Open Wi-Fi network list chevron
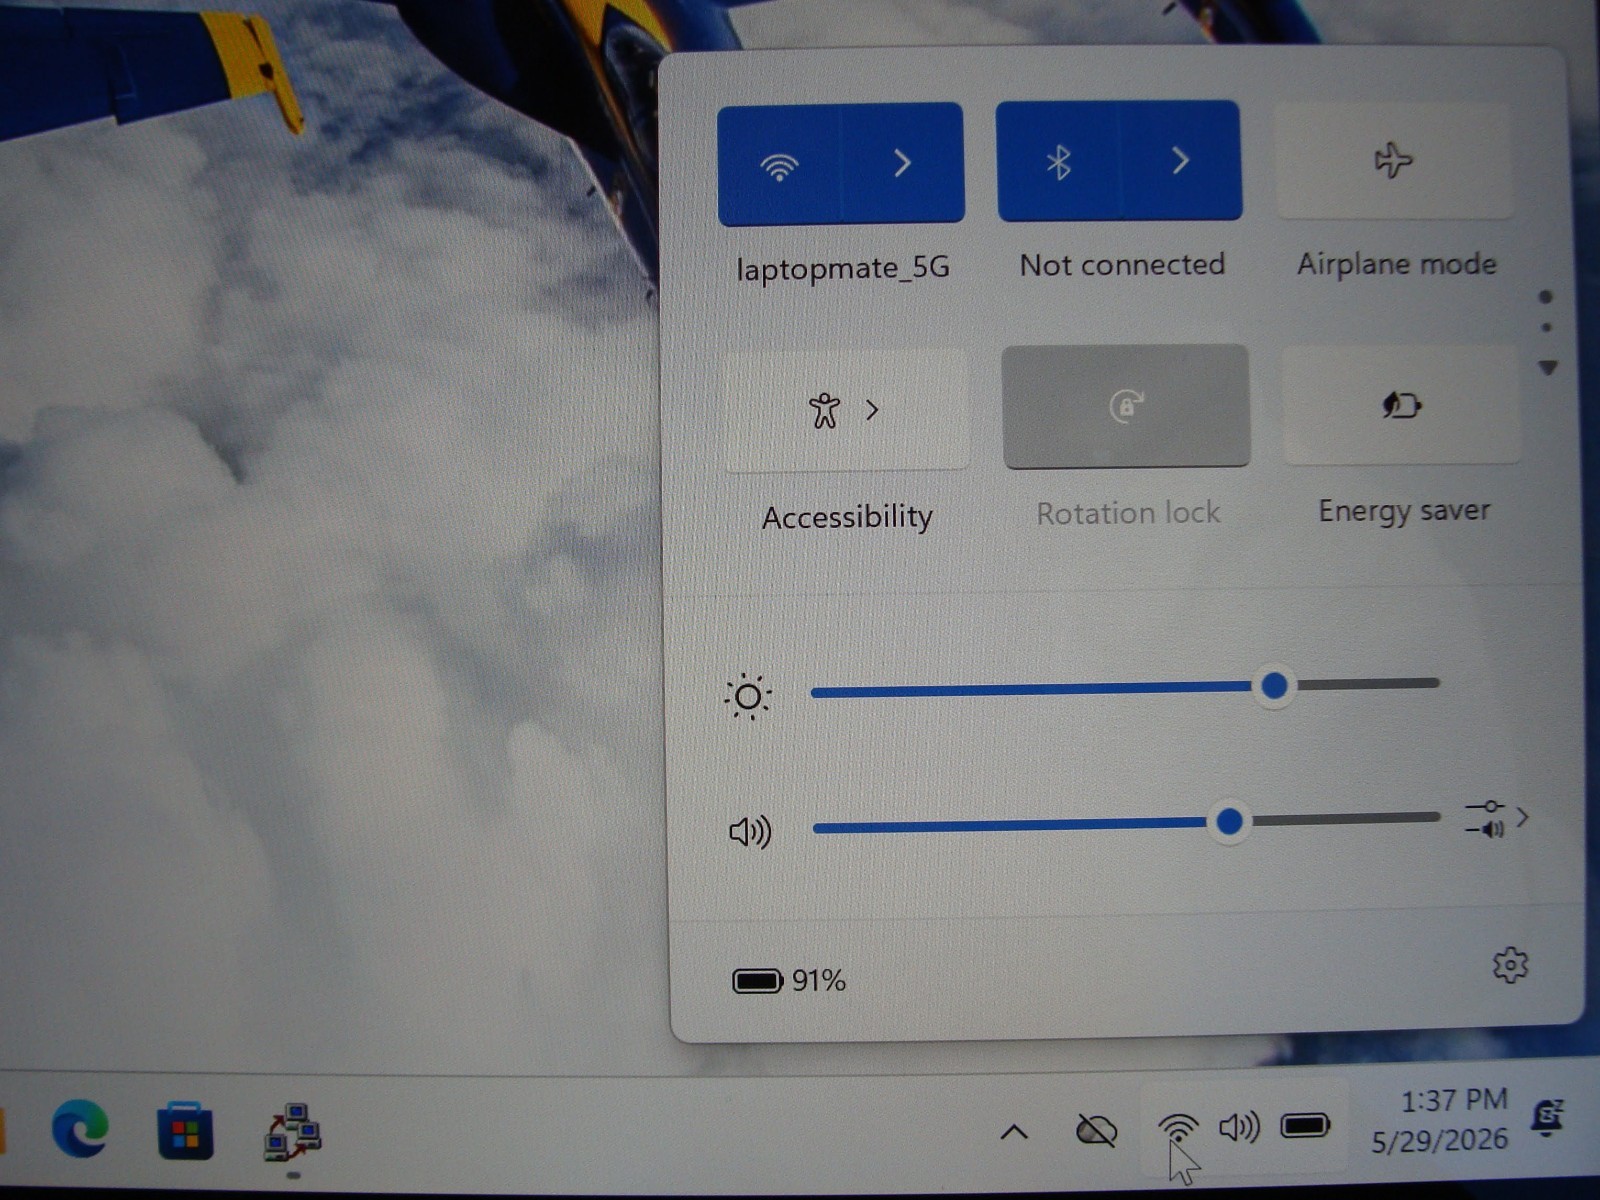1600x1200 pixels. (x=903, y=163)
